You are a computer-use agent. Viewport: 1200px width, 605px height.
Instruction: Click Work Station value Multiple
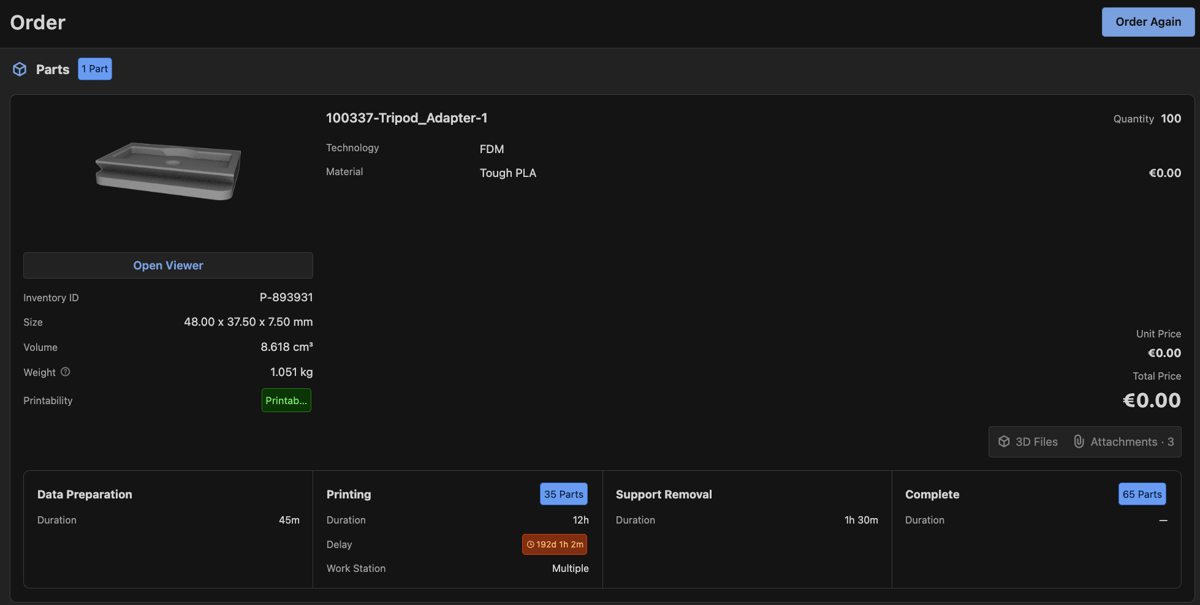pos(570,568)
